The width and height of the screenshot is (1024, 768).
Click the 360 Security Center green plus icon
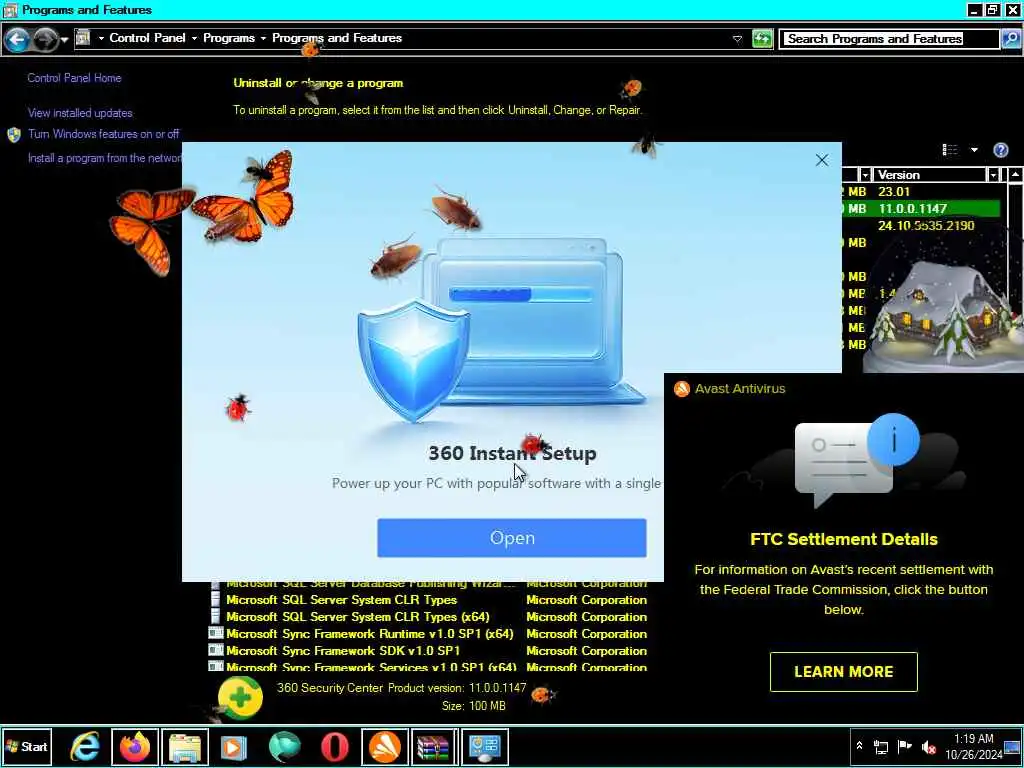click(240, 697)
